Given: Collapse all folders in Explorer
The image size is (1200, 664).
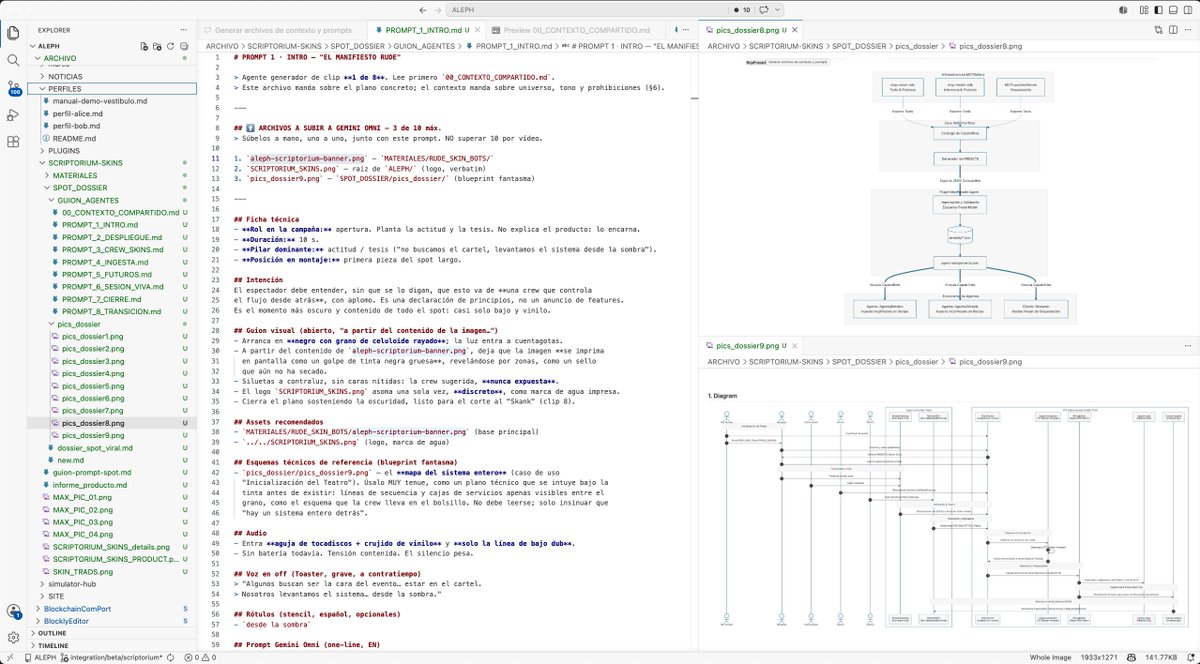Looking at the screenshot, I should coord(184,46).
